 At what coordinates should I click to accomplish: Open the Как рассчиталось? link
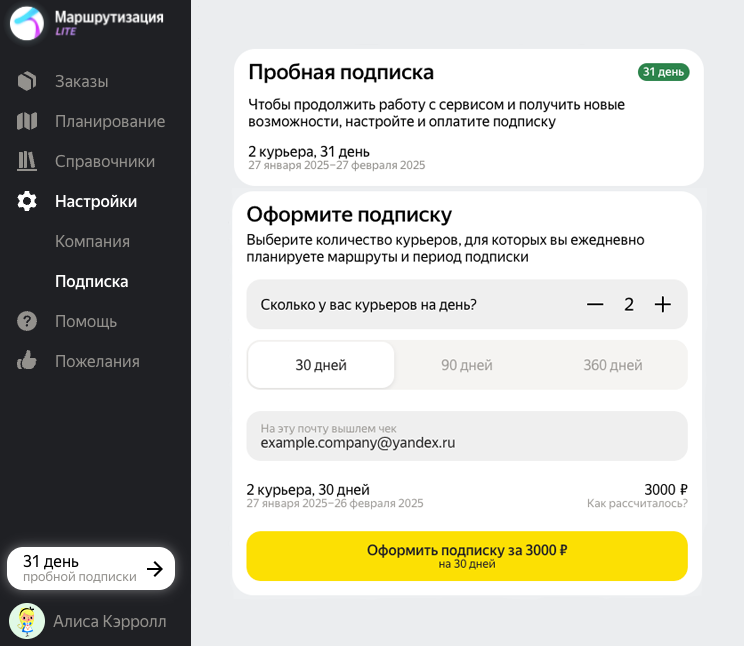click(x=637, y=504)
